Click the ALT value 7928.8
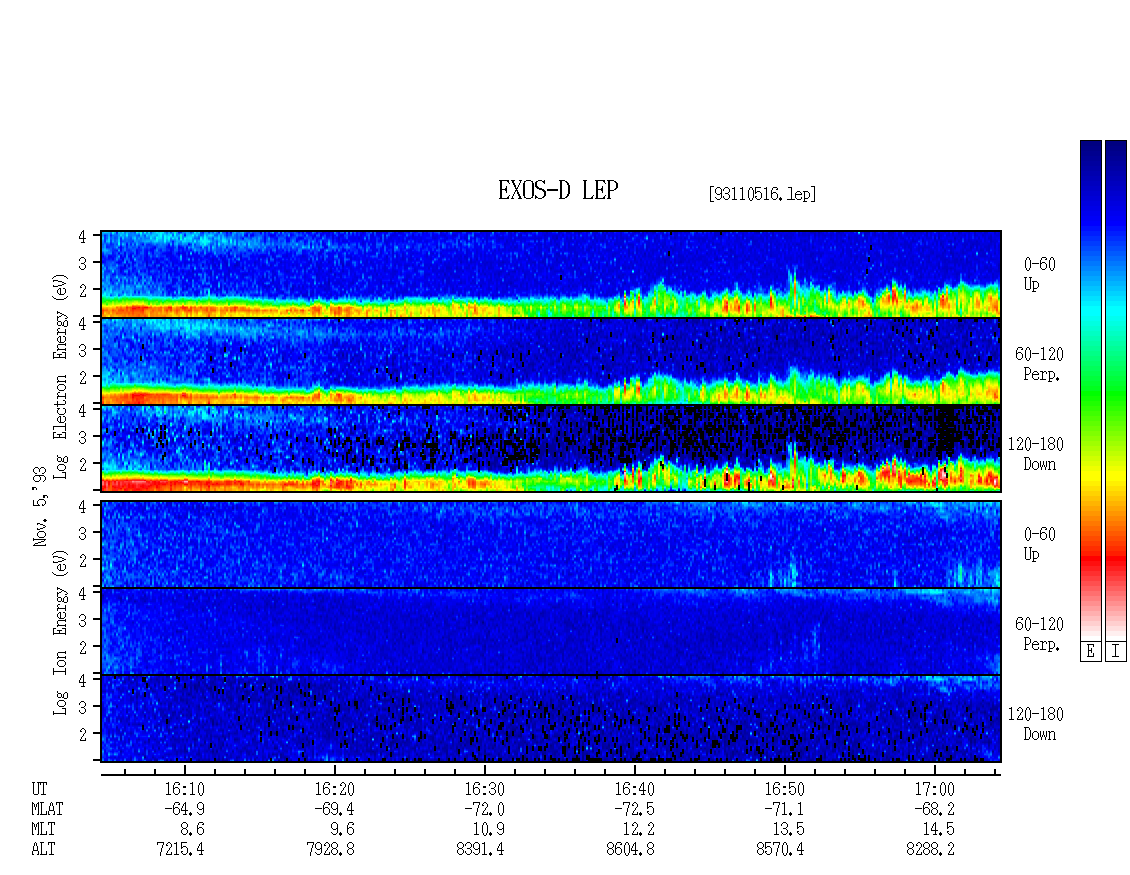Image resolution: width=1130 pixels, height=875 pixels. (330, 850)
